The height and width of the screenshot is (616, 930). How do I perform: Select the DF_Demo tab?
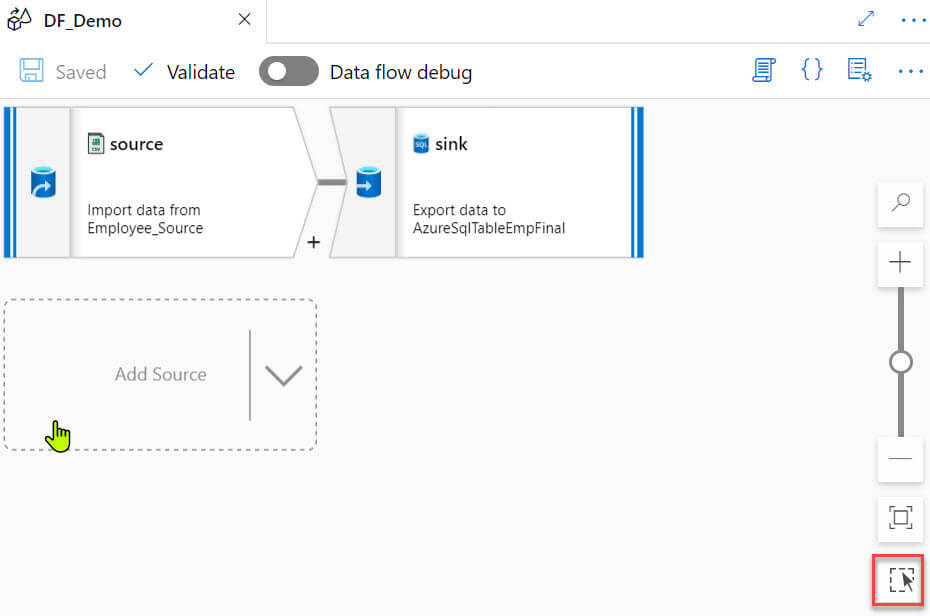pos(82,21)
